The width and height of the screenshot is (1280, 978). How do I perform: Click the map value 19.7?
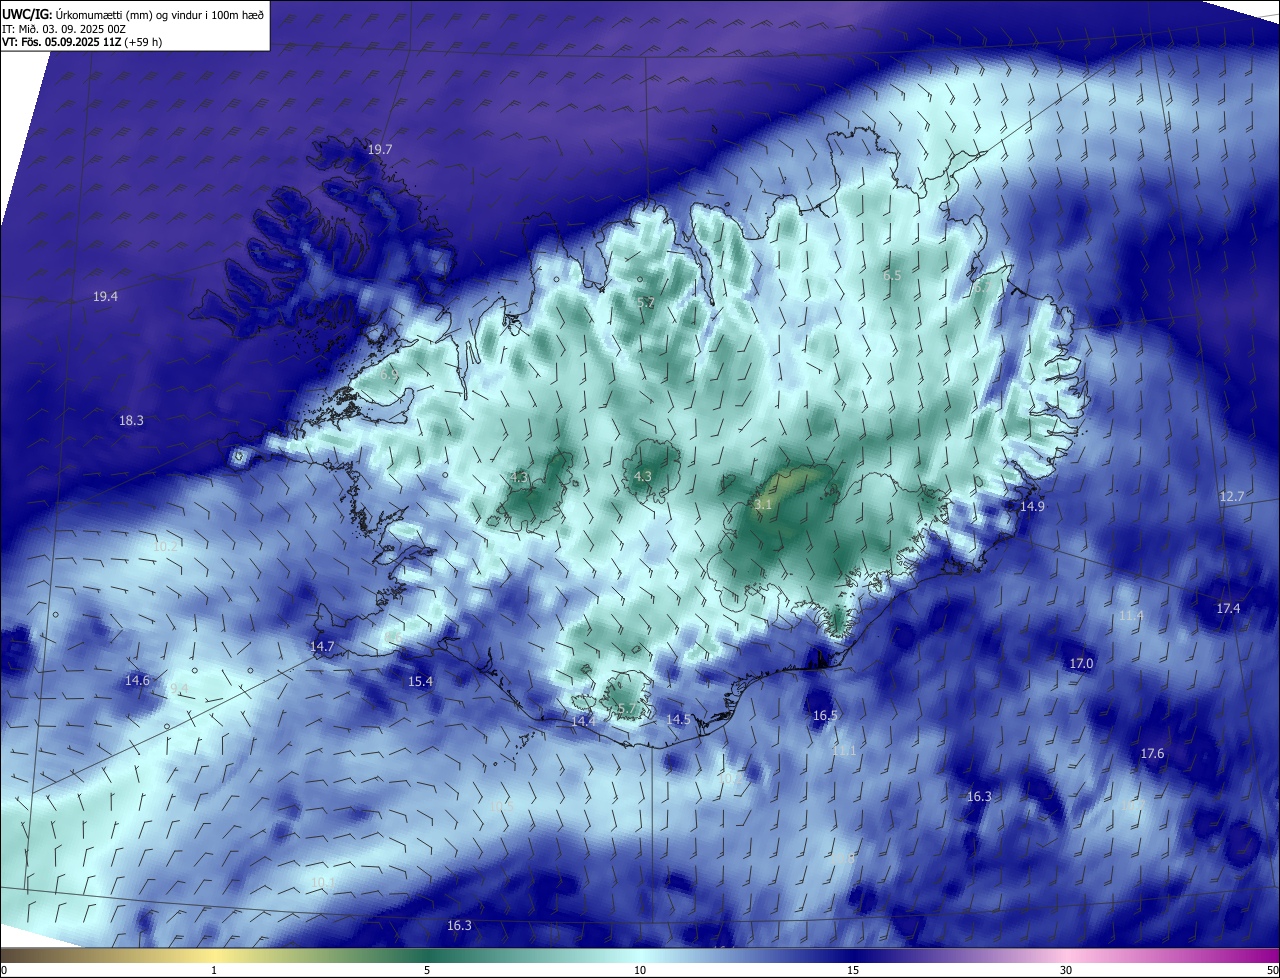pyautogui.click(x=380, y=149)
